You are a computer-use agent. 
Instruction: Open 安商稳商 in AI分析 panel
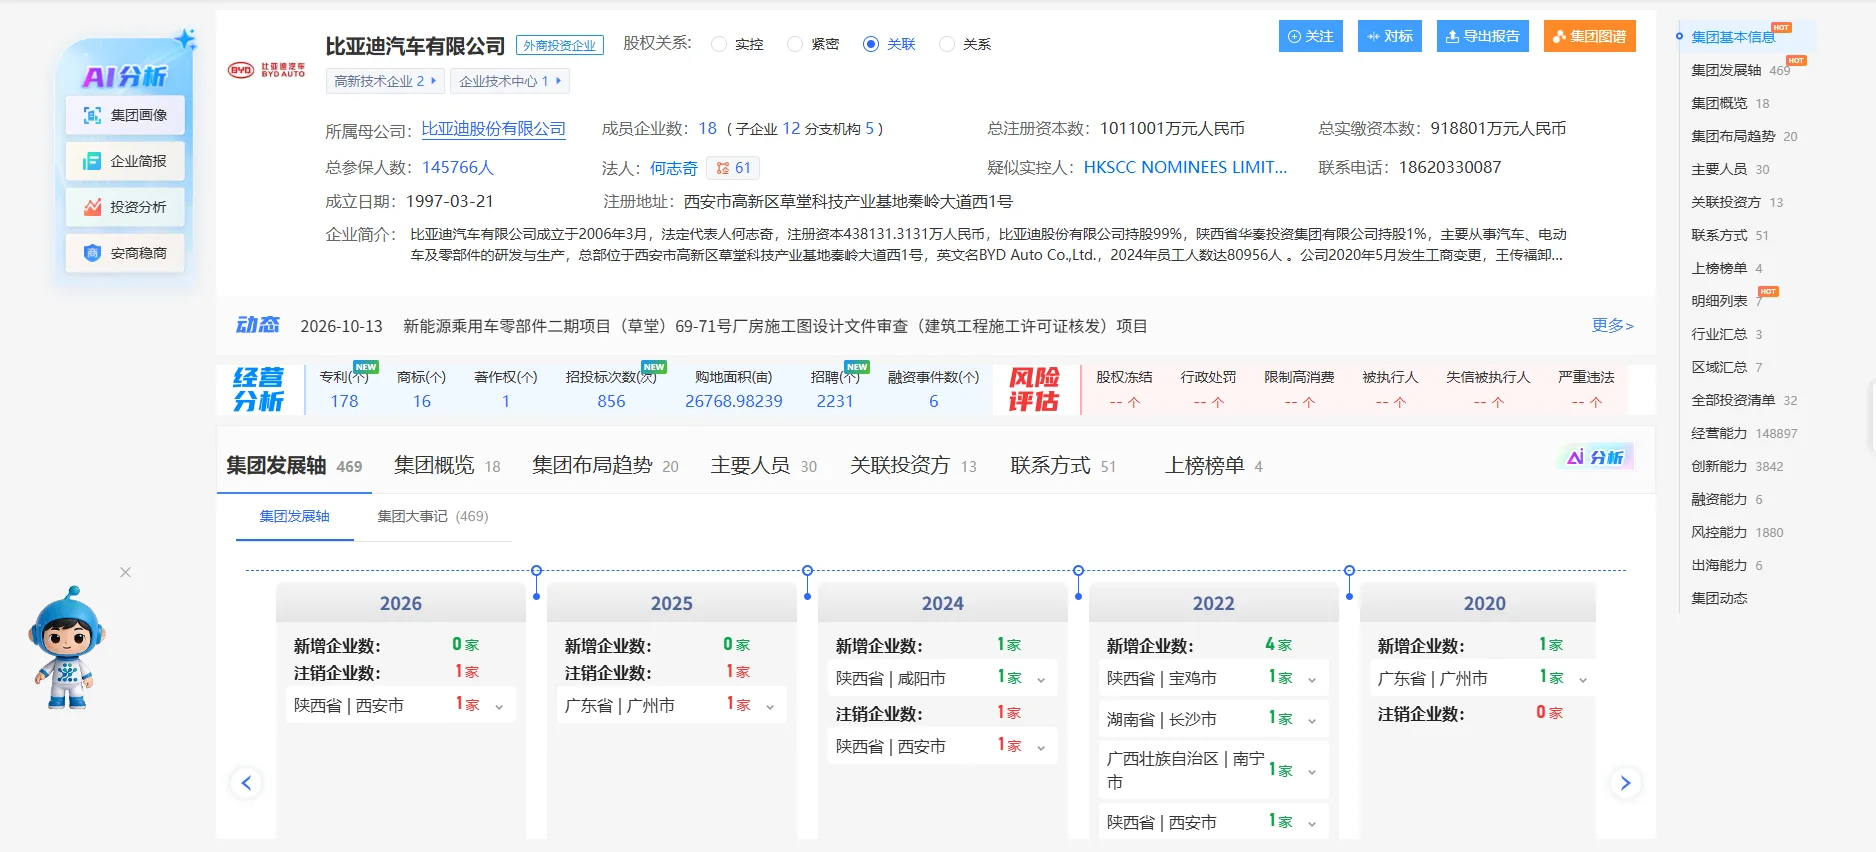(125, 253)
